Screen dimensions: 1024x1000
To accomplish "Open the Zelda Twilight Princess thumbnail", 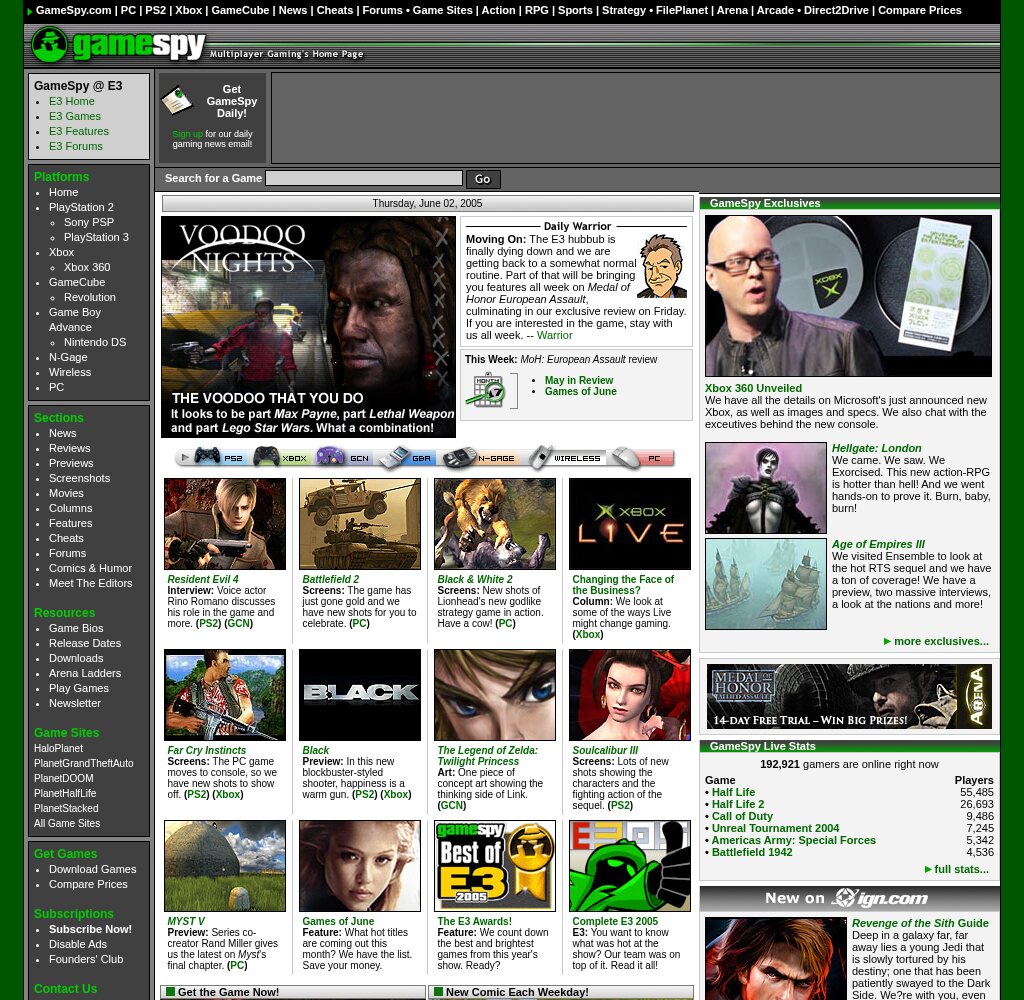I will (x=495, y=695).
